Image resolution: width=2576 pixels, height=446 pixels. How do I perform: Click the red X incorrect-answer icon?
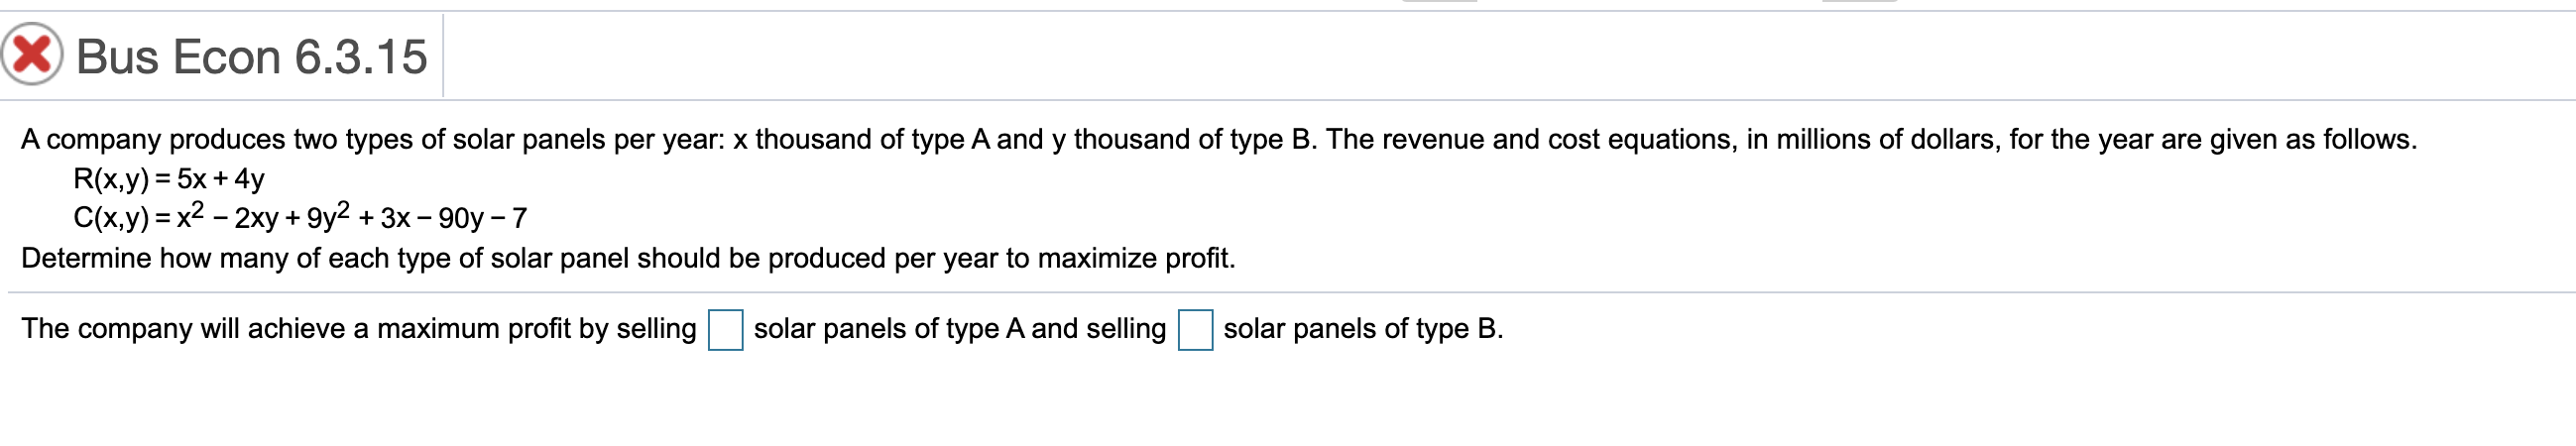[x=32, y=54]
